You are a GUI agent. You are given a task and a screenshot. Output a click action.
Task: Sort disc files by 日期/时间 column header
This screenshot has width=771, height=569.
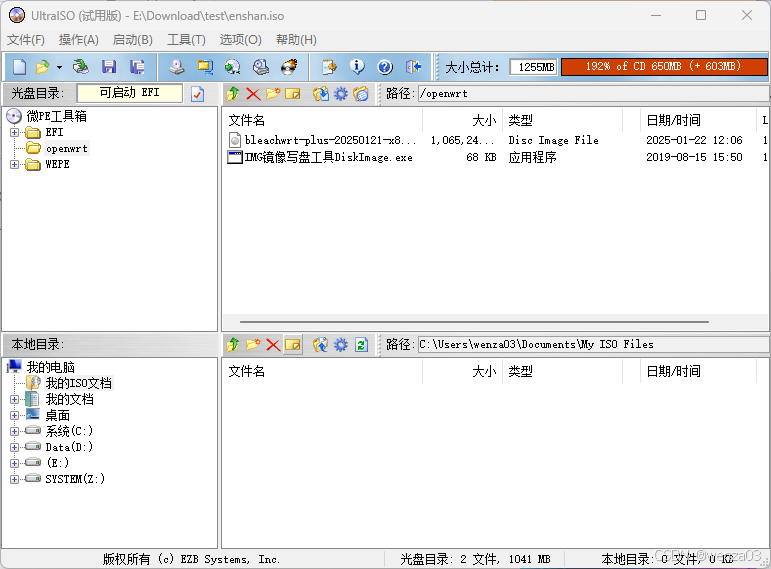click(x=698, y=120)
